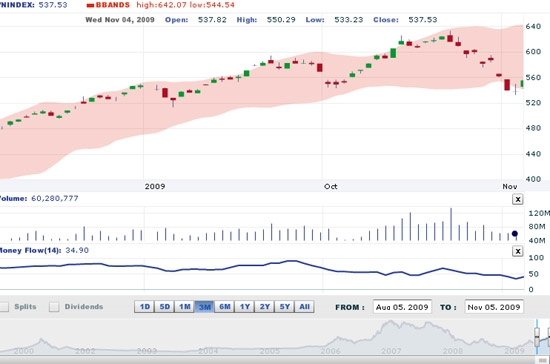
Task: Show All historical data
Action: tap(304, 307)
